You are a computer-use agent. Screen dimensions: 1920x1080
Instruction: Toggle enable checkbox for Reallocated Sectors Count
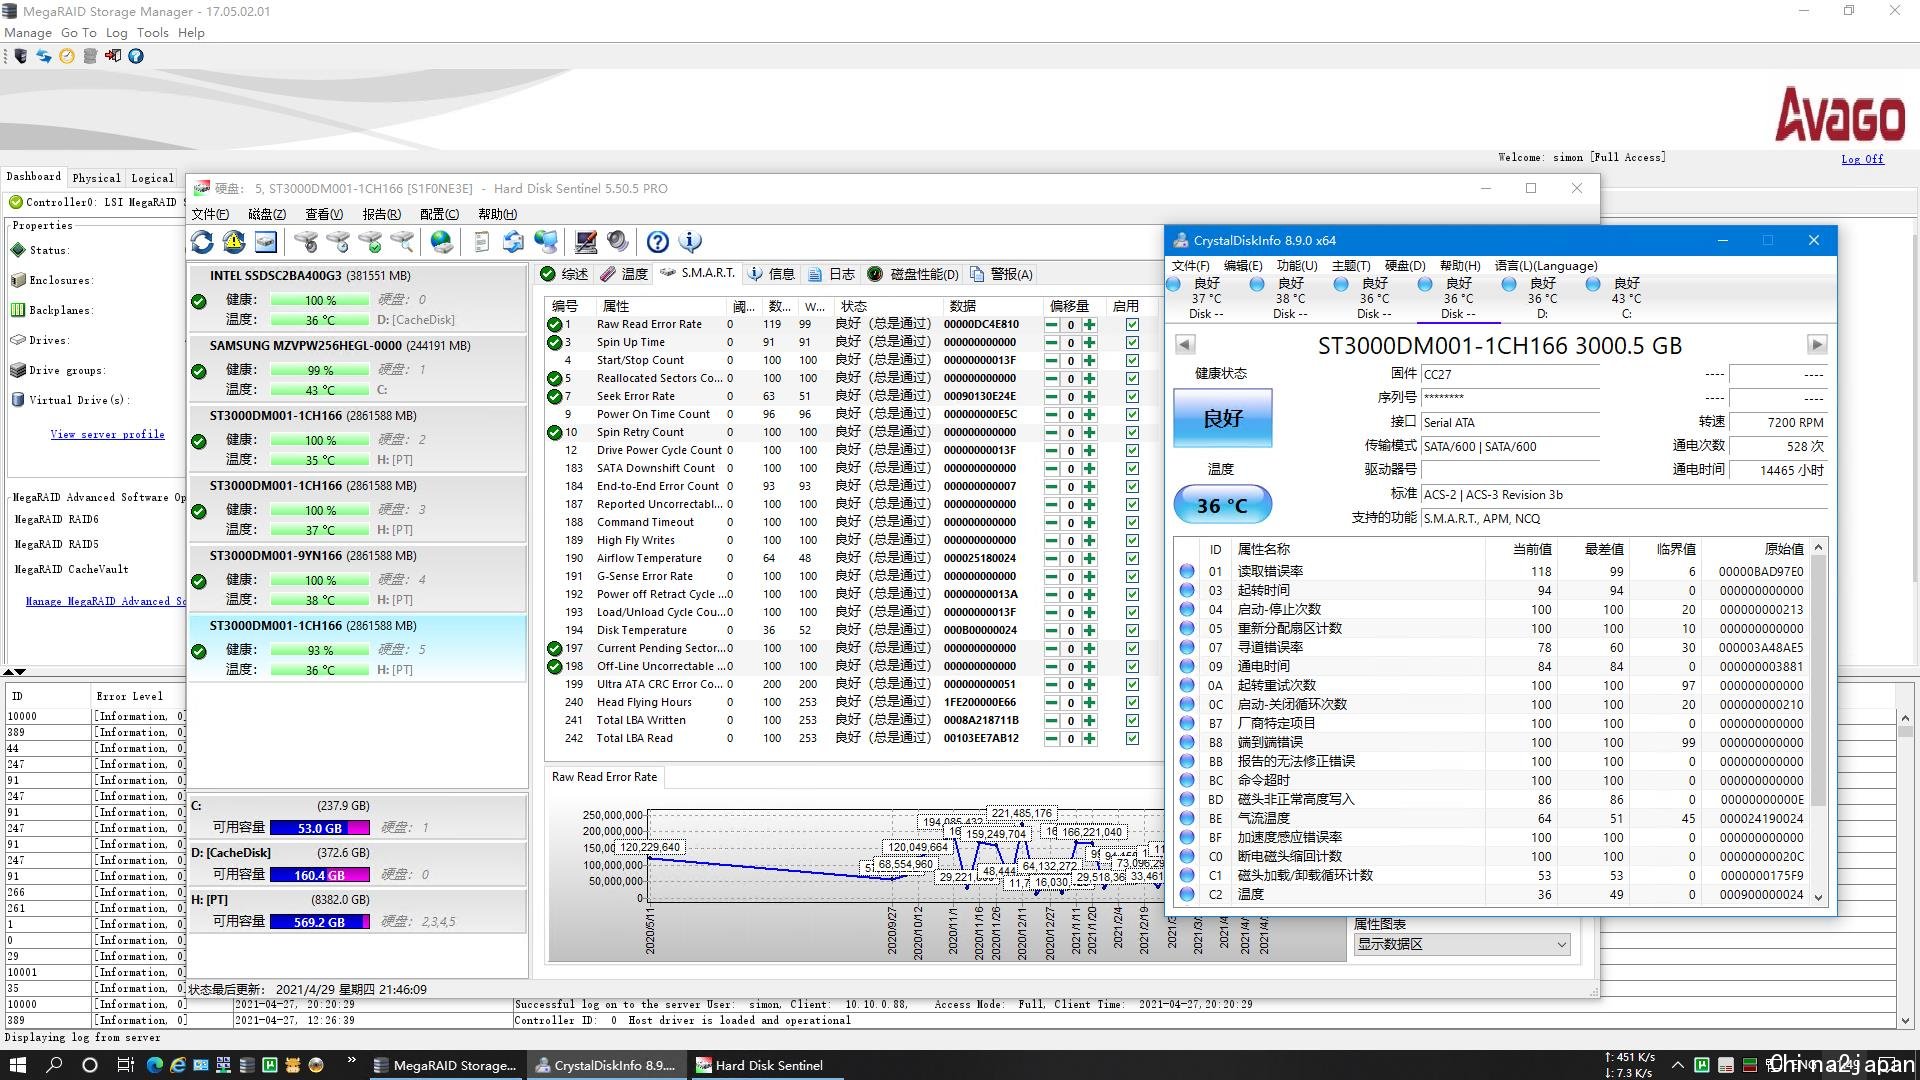point(1132,379)
